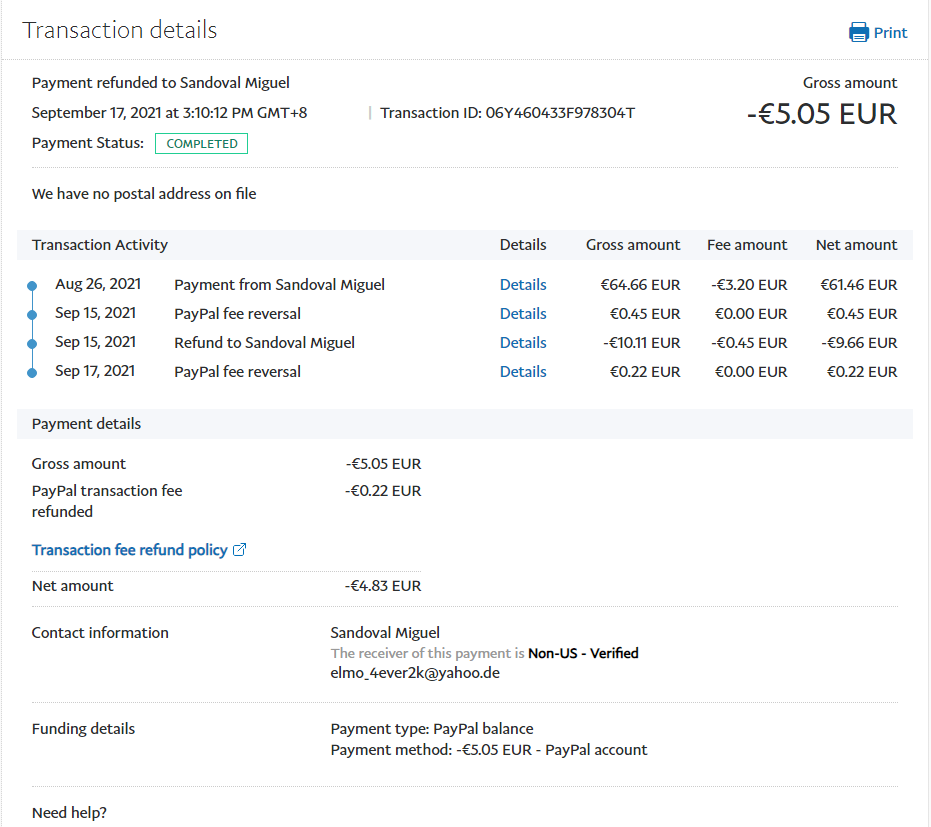Click the COMPLETED status badge
Screen dimensions: 931x827
pos(201,144)
